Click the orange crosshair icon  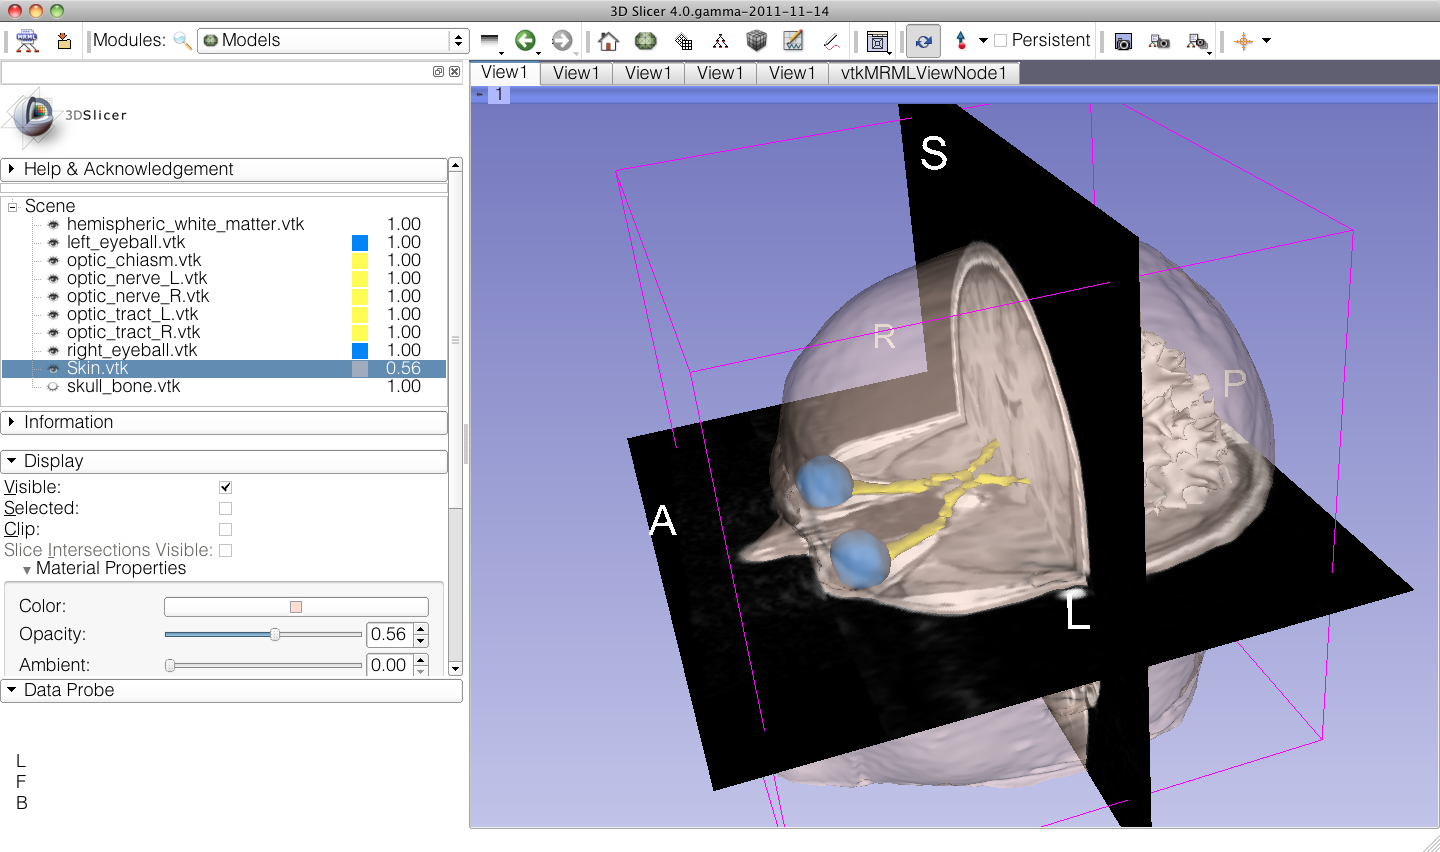coord(1243,41)
